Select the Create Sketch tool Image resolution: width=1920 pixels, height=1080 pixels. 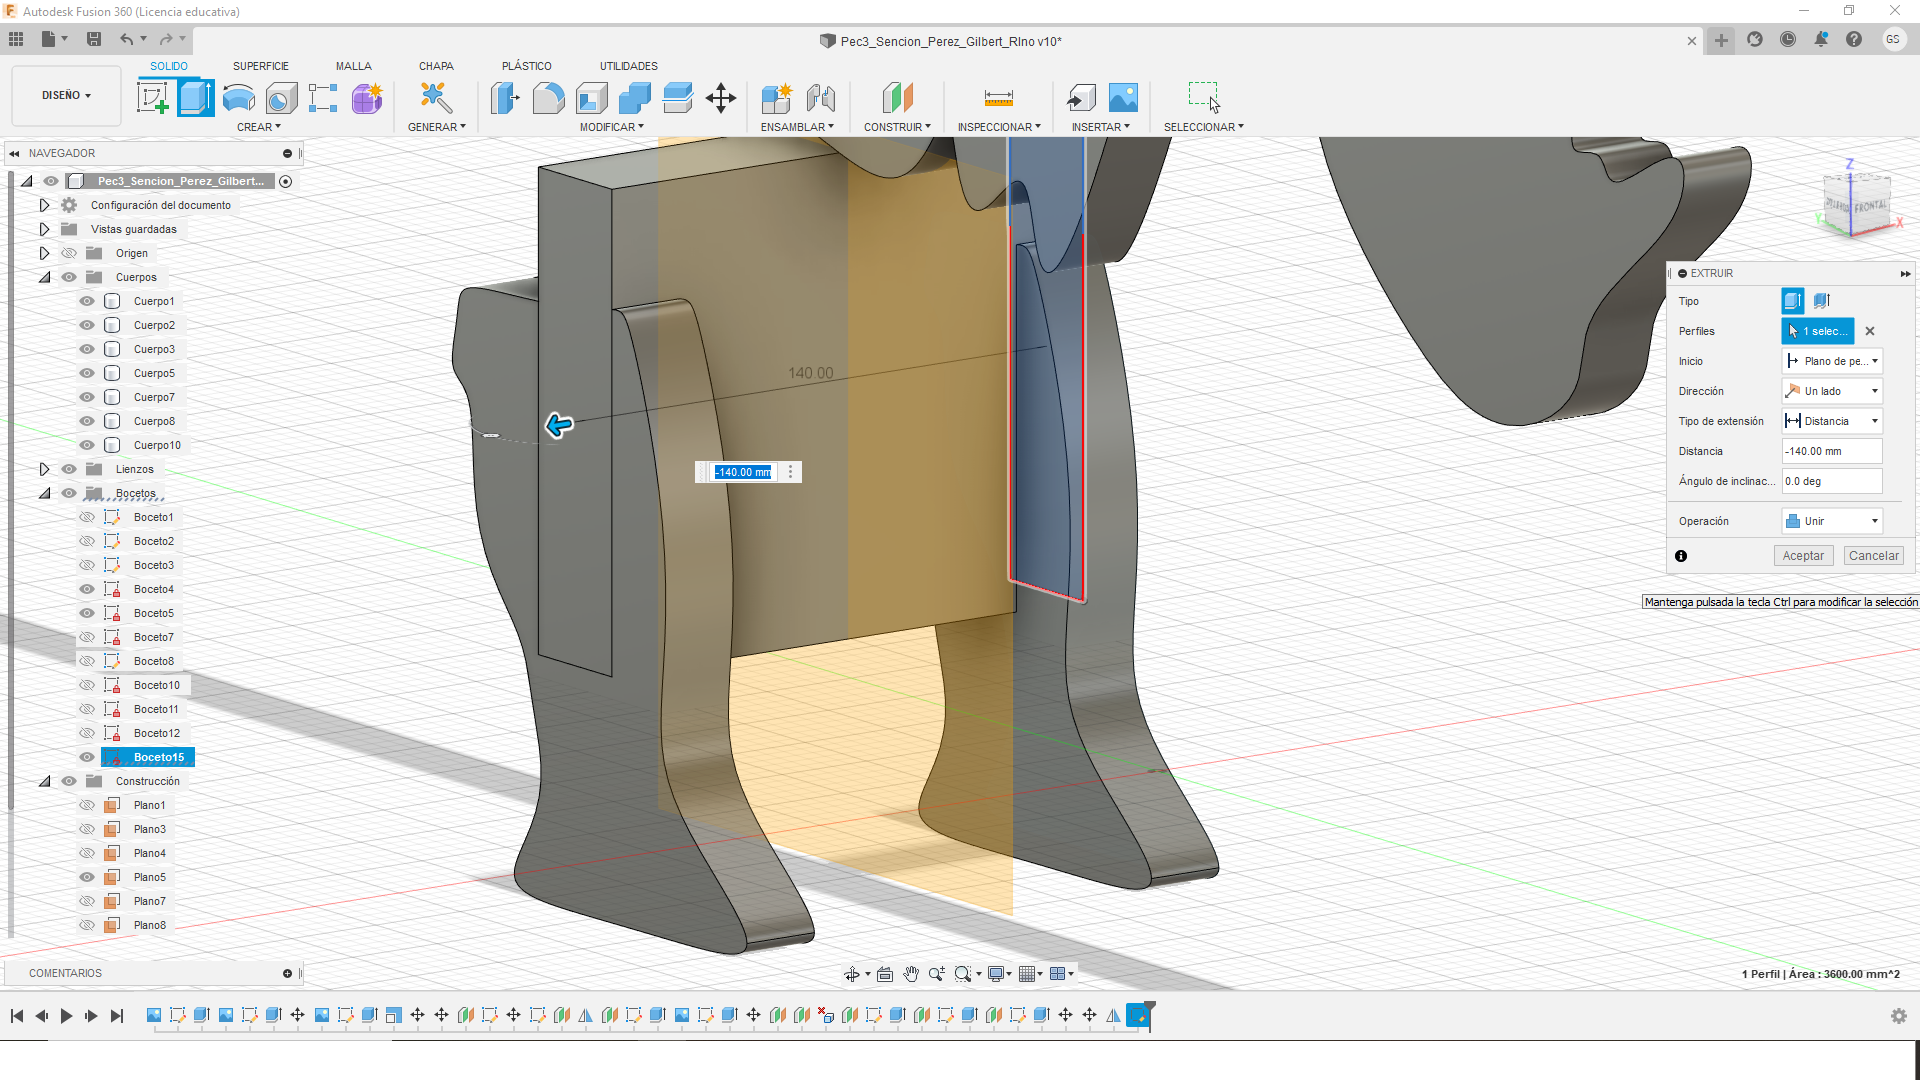click(x=153, y=98)
